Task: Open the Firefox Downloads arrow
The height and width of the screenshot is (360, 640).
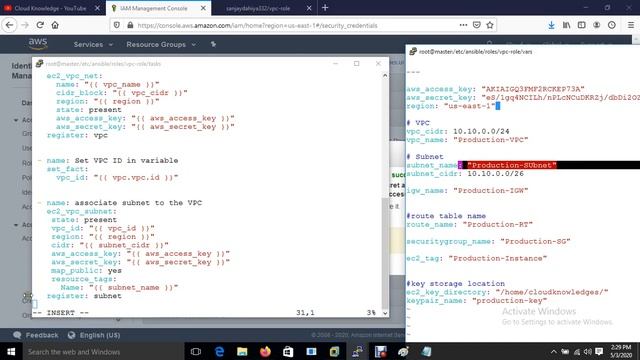Action: coord(551,25)
